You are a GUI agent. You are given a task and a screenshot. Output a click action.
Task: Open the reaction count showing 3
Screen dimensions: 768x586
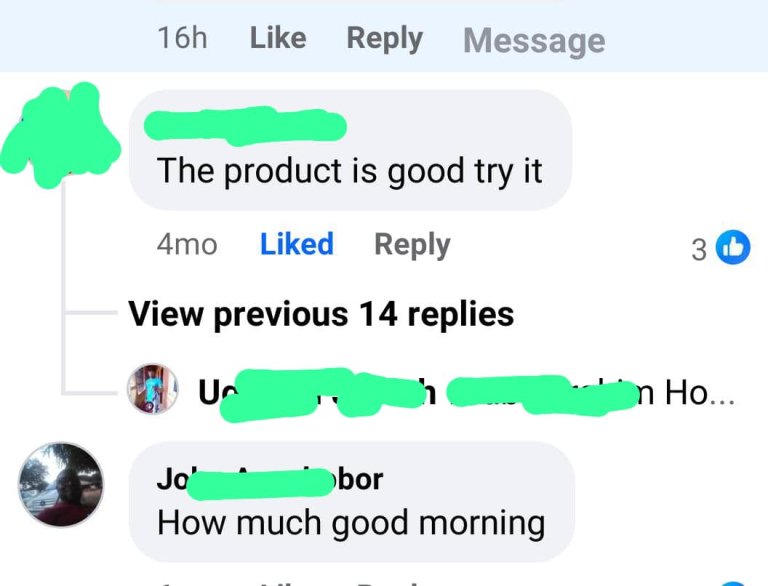699,249
